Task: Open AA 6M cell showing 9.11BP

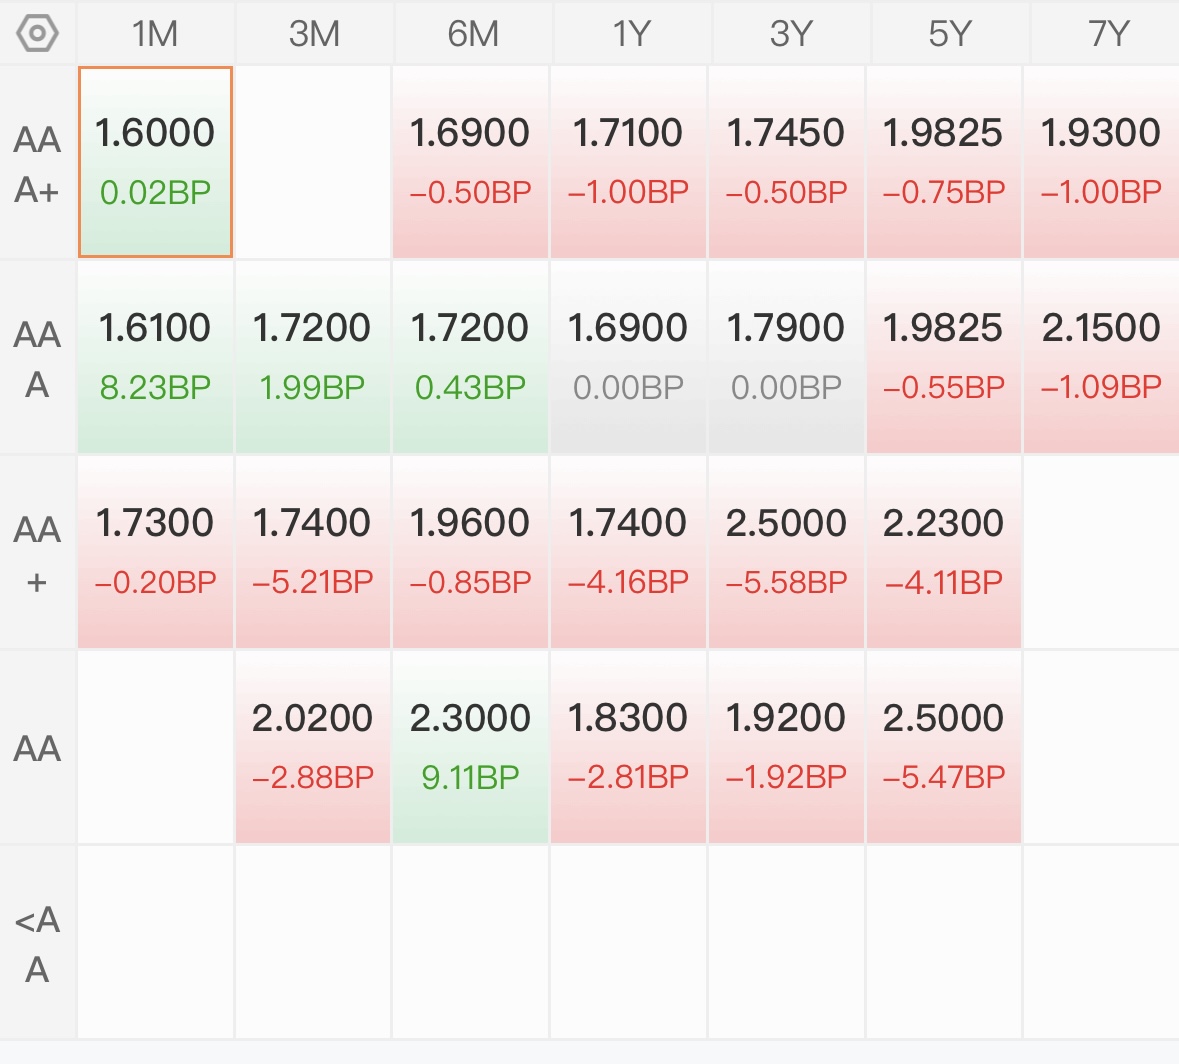Action: [x=471, y=747]
